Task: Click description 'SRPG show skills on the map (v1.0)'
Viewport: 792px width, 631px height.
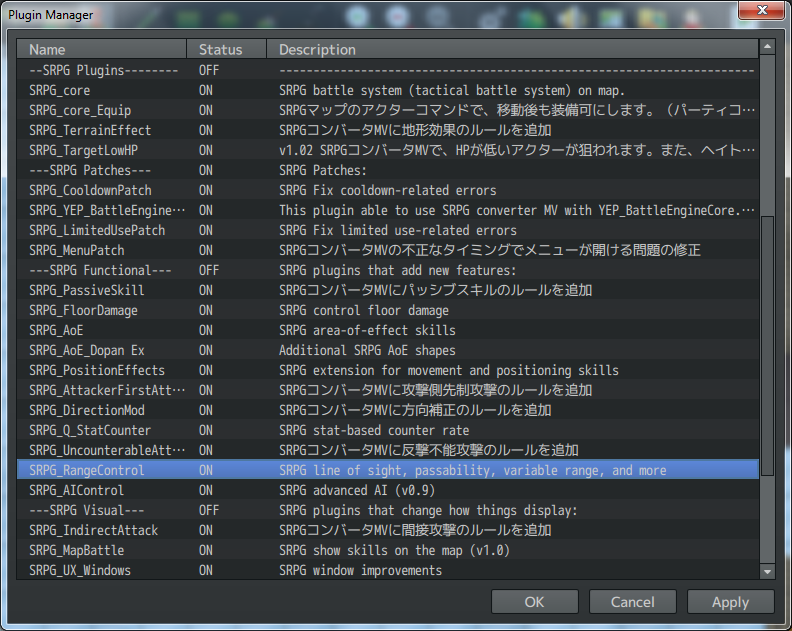Action: pyautogui.click(x=394, y=550)
